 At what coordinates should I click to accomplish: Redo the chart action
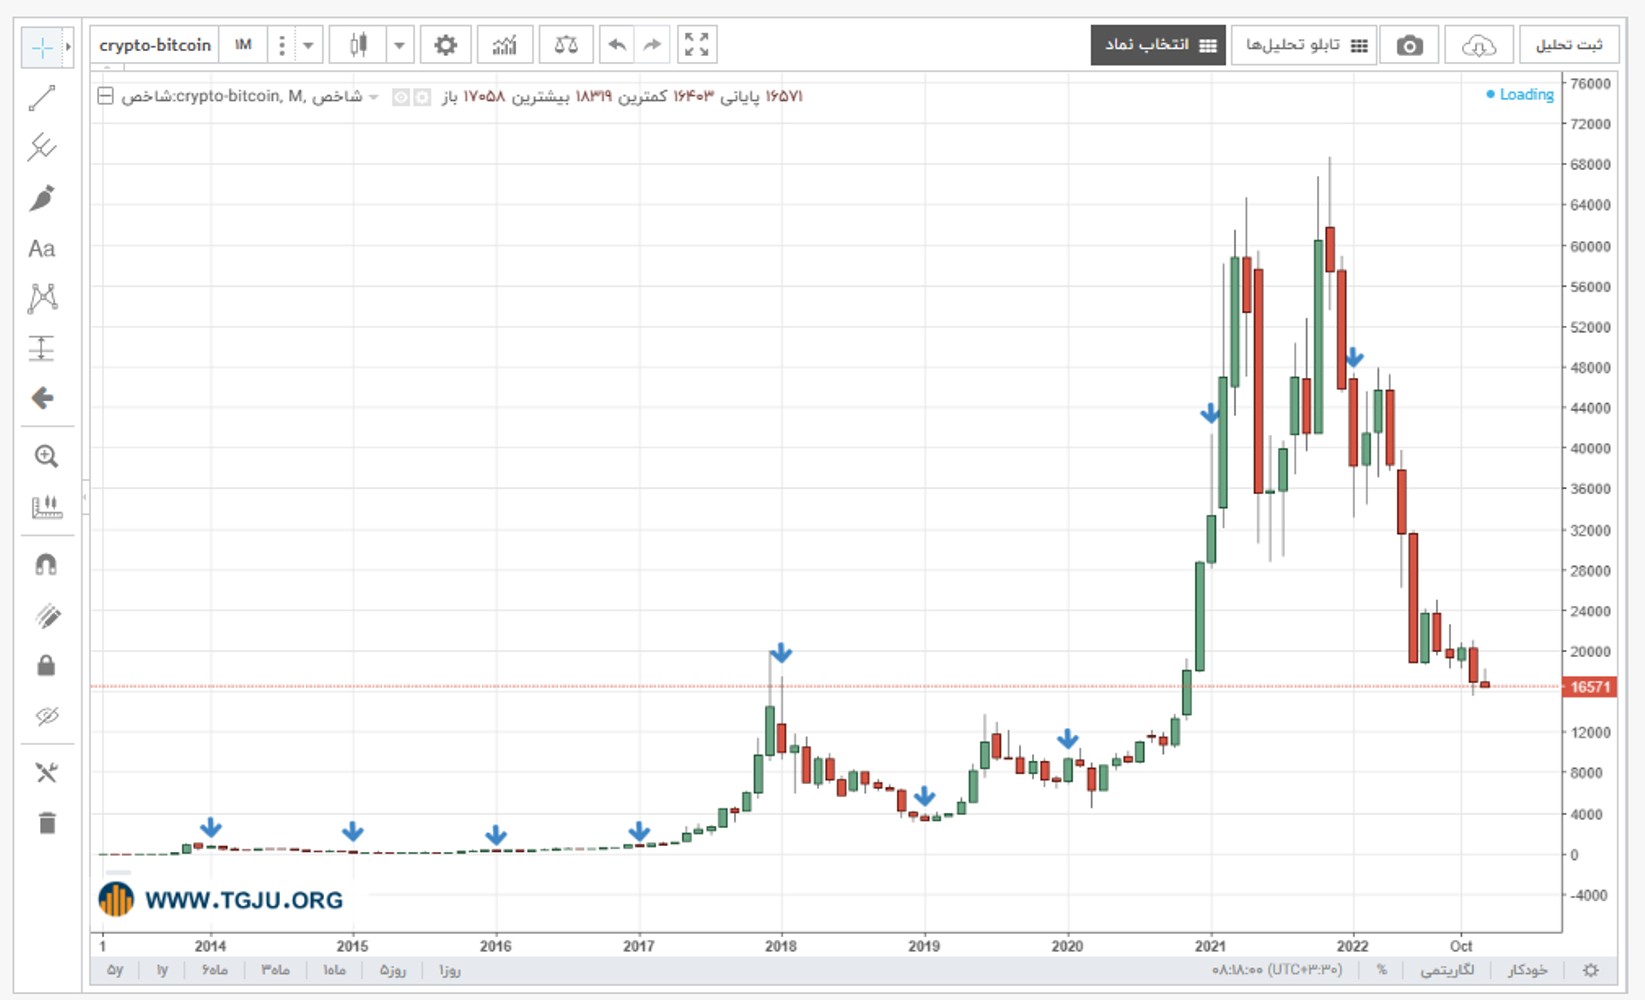point(652,45)
